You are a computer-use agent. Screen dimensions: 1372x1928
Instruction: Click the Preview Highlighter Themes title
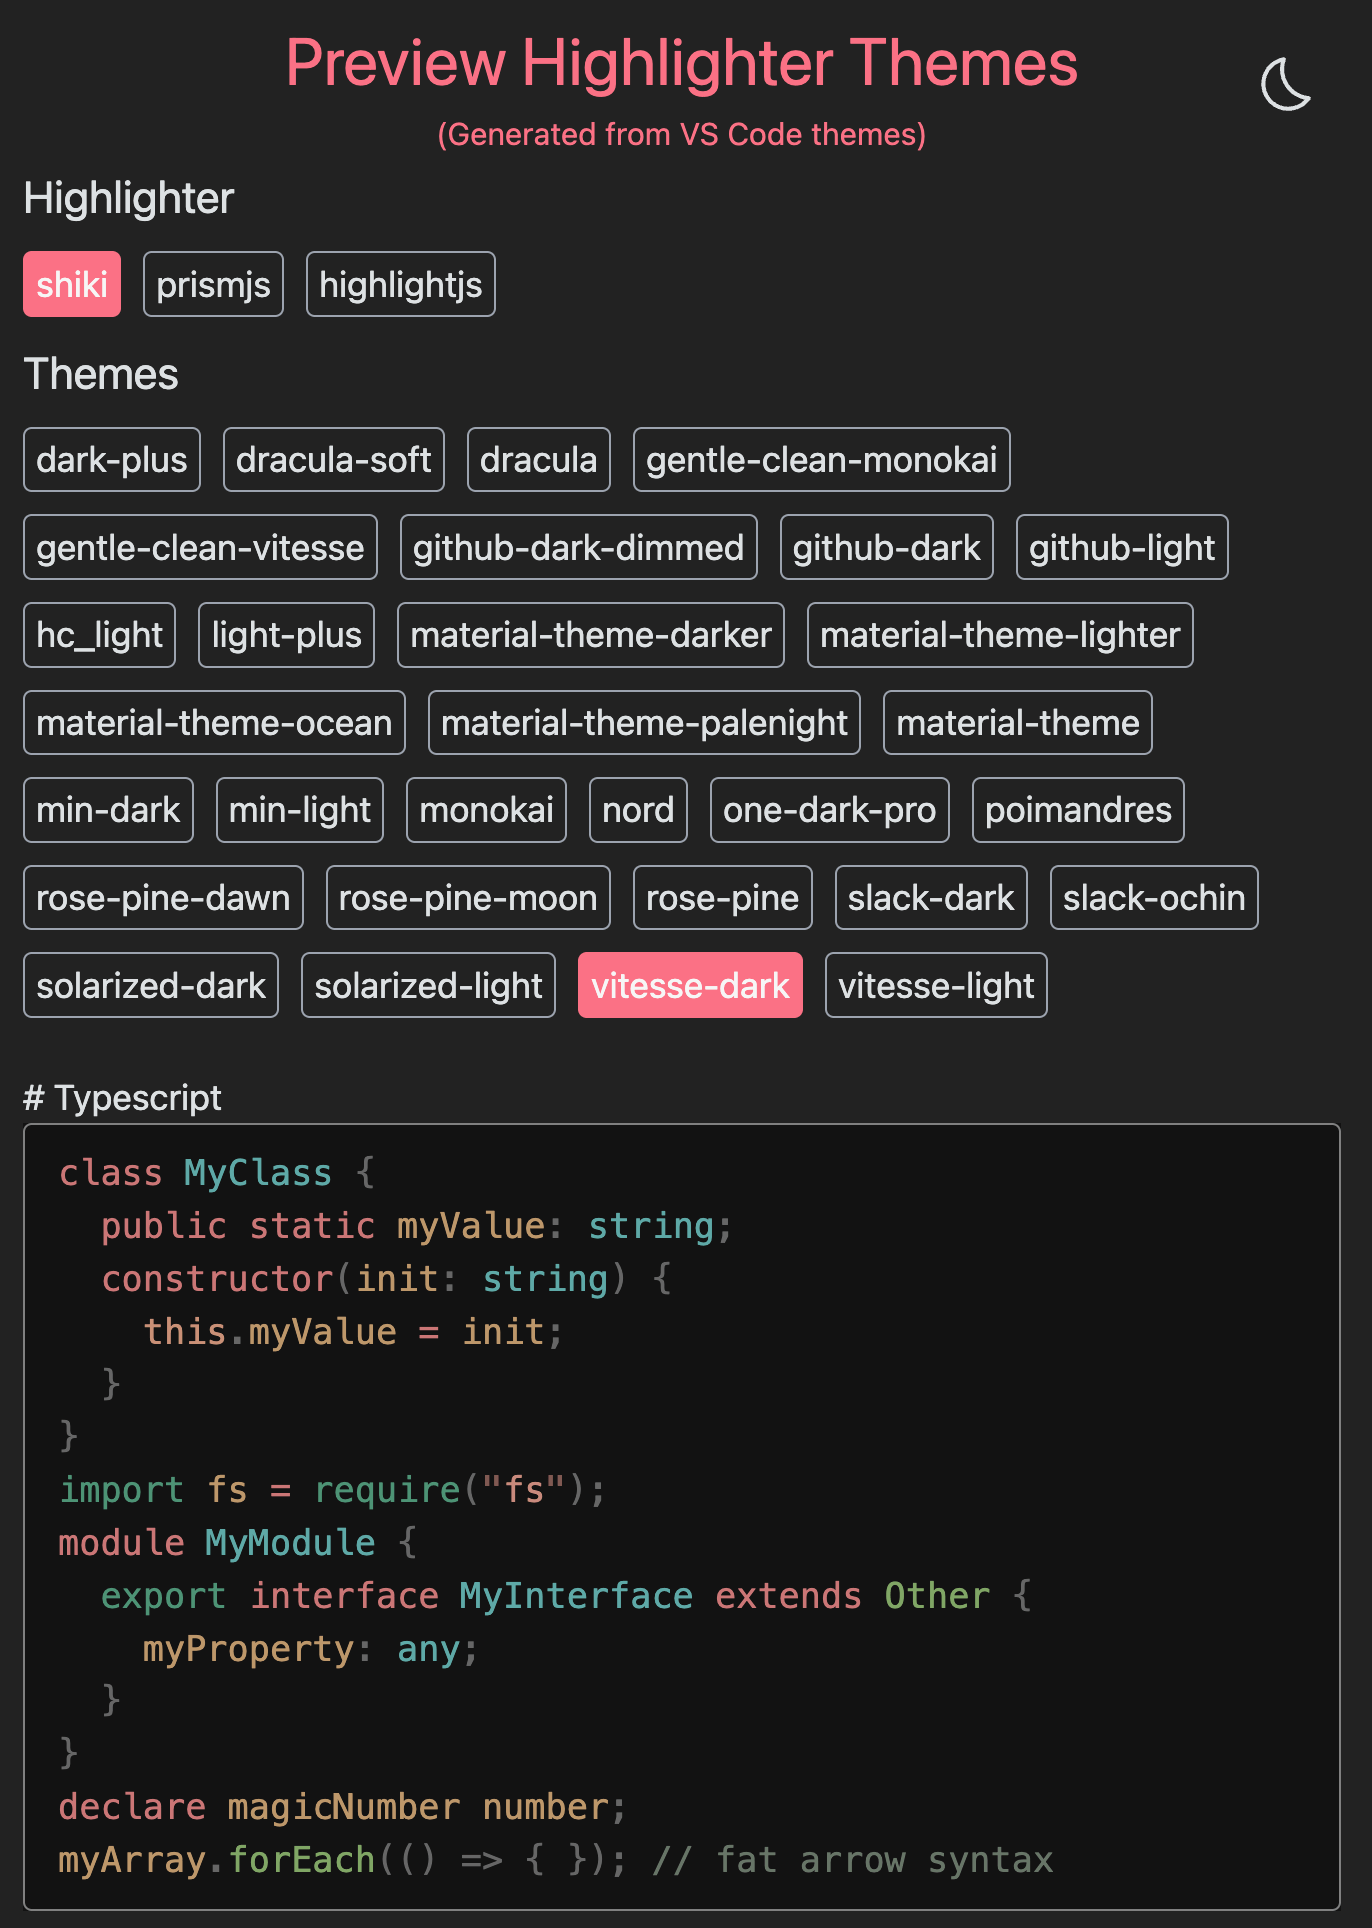click(682, 63)
